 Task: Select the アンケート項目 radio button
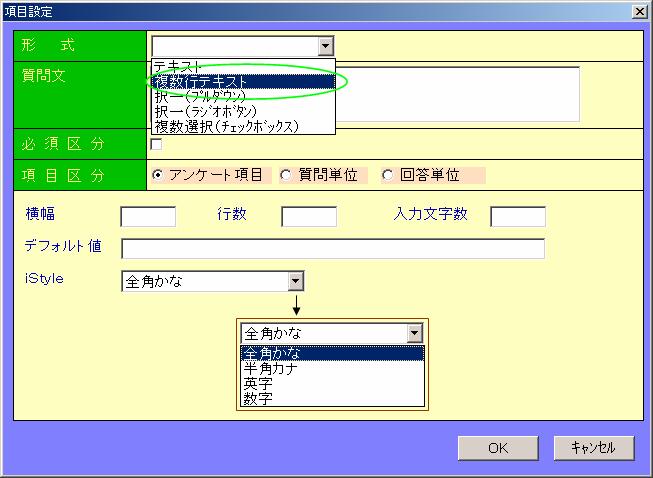158,175
